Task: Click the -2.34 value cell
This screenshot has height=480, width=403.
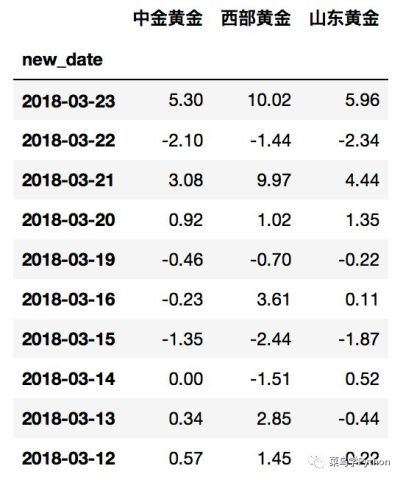Action: (359, 140)
